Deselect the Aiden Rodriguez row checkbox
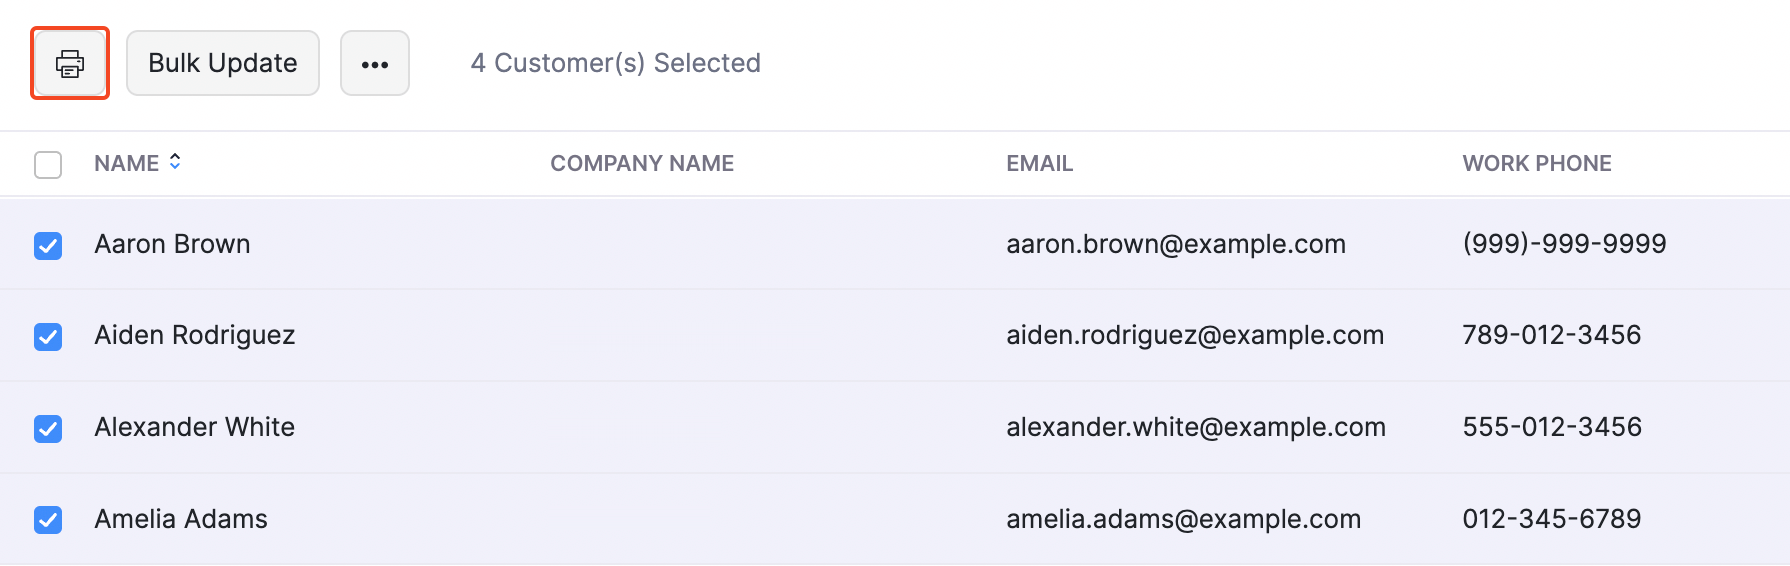This screenshot has width=1790, height=566. pos(48,337)
